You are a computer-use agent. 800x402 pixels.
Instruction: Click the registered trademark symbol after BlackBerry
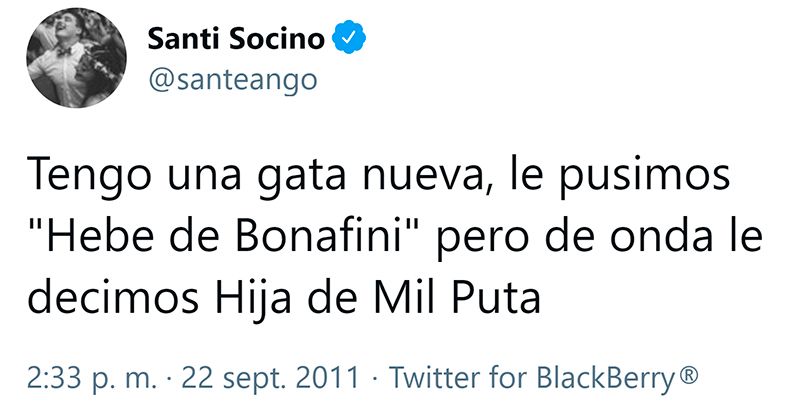click(x=687, y=378)
